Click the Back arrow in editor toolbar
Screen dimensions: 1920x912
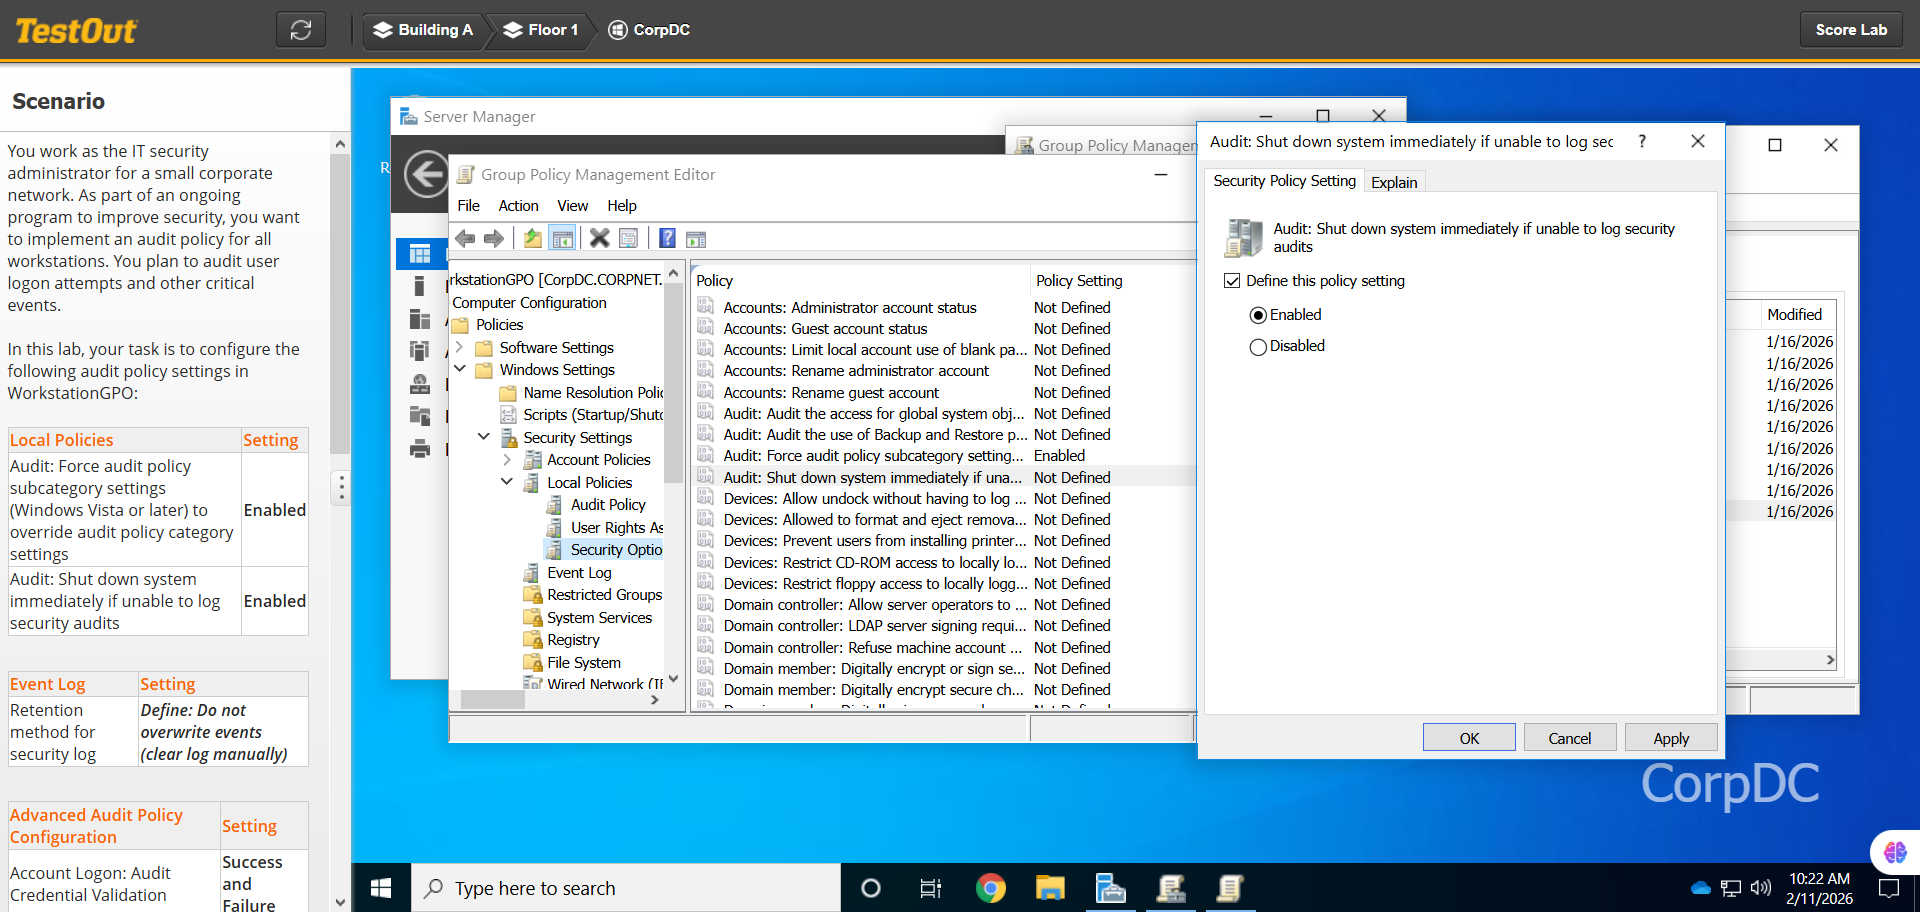[x=465, y=238]
